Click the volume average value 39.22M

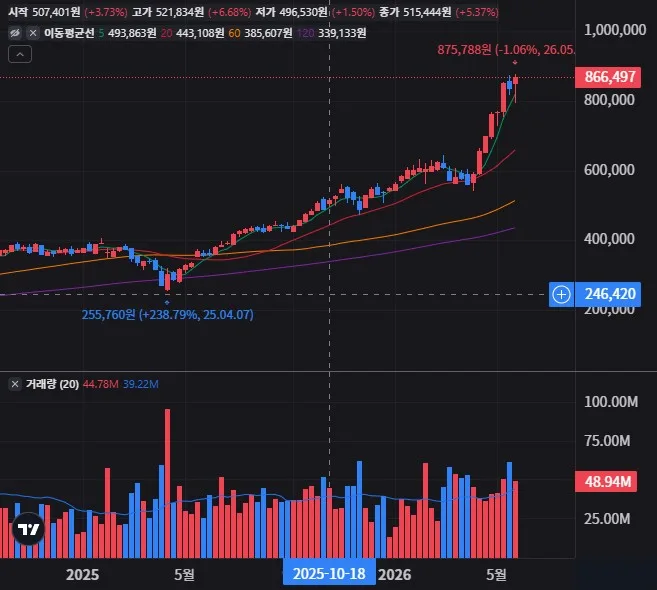(141, 384)
